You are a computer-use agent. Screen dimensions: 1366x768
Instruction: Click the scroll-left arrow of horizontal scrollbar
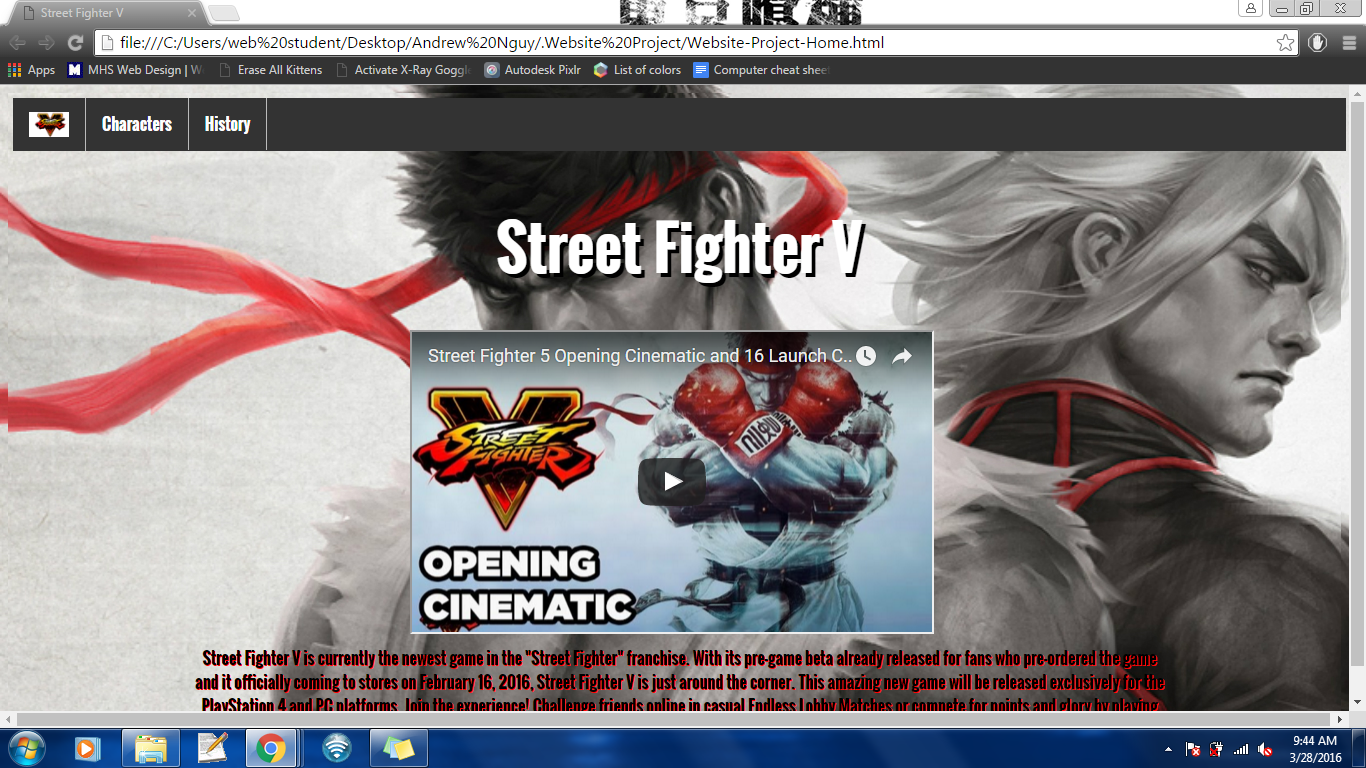click(9, 719)
